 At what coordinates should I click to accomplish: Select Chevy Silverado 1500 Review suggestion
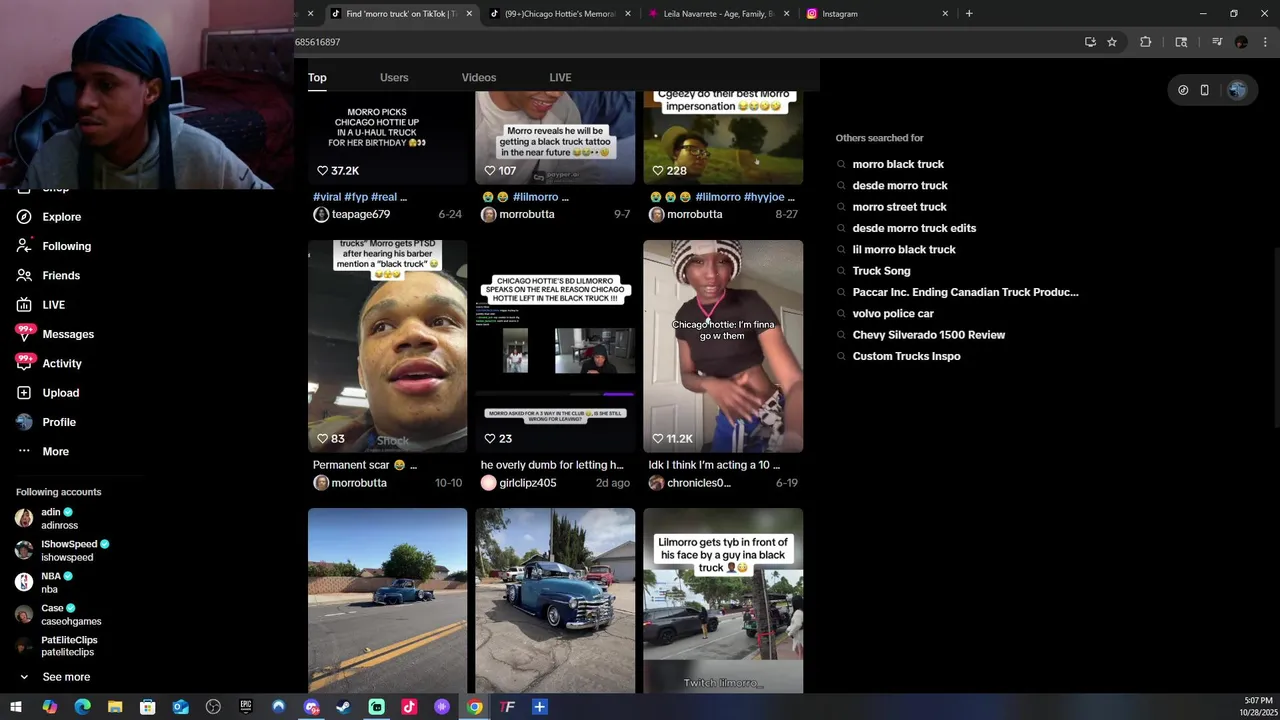tap(929, 335)
